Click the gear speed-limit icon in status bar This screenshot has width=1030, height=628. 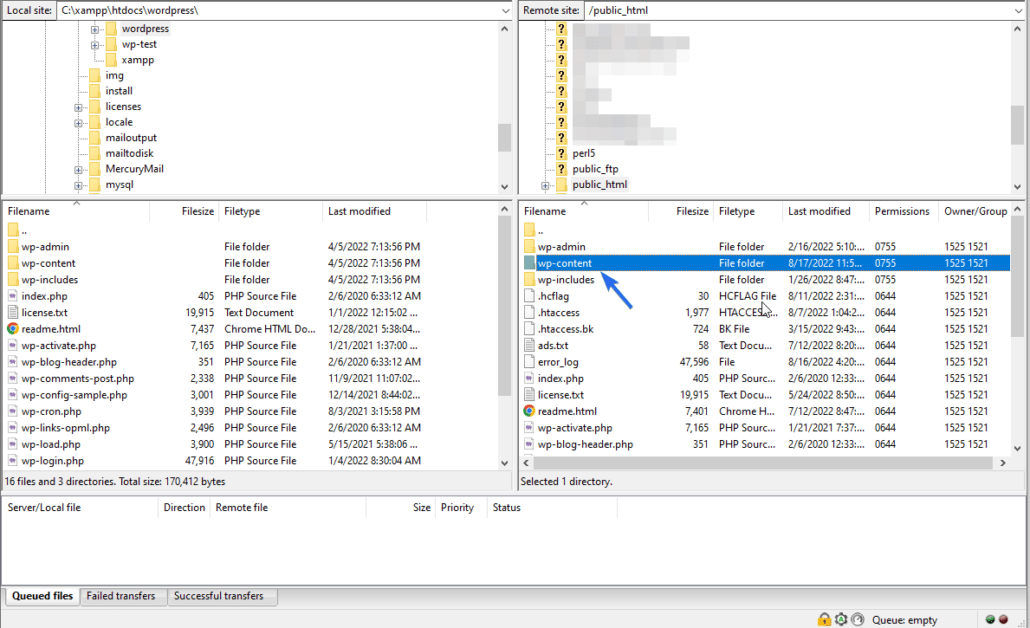(841, 619)
